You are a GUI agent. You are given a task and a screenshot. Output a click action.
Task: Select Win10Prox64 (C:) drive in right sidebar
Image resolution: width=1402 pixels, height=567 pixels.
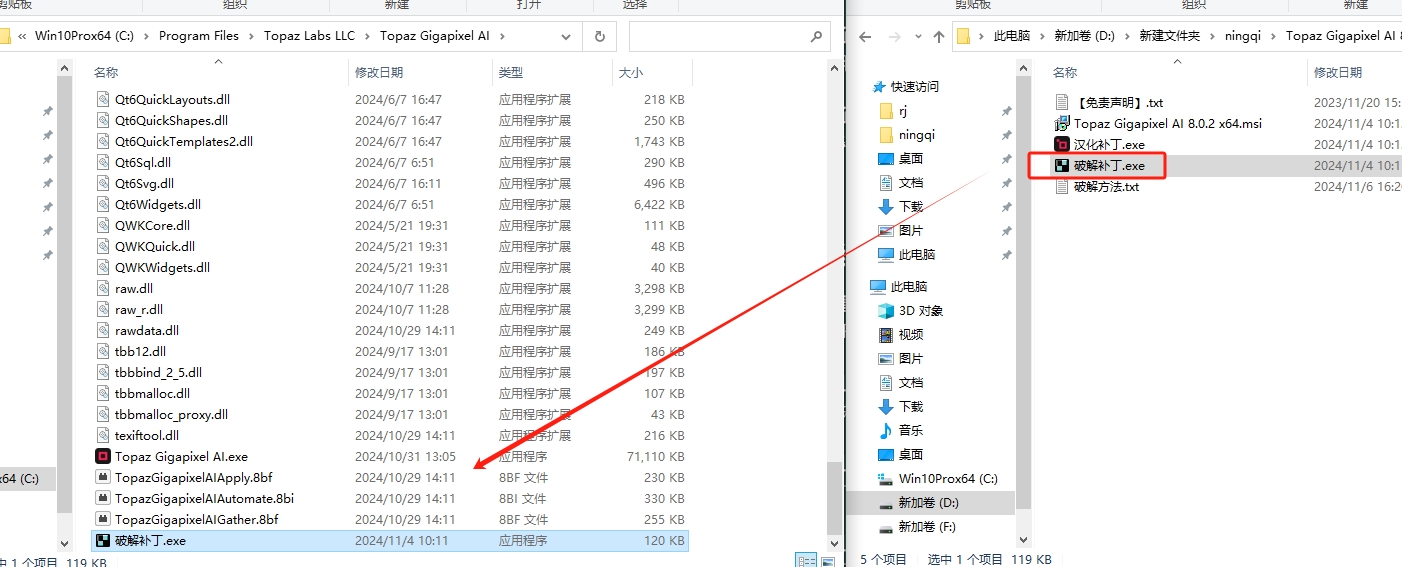pos(938,479)
